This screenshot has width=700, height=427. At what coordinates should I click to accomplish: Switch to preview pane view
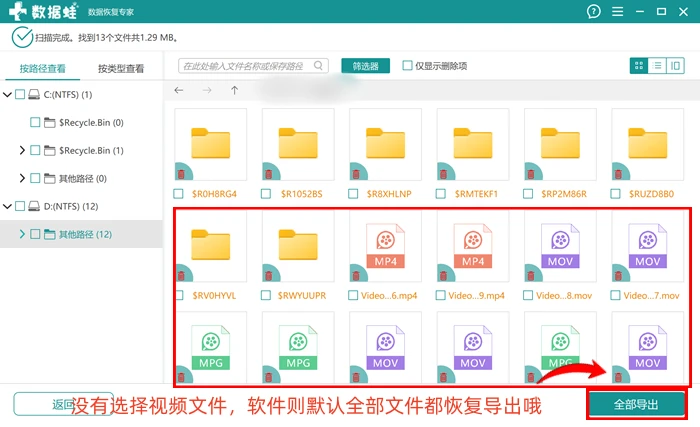coord(675,66)
